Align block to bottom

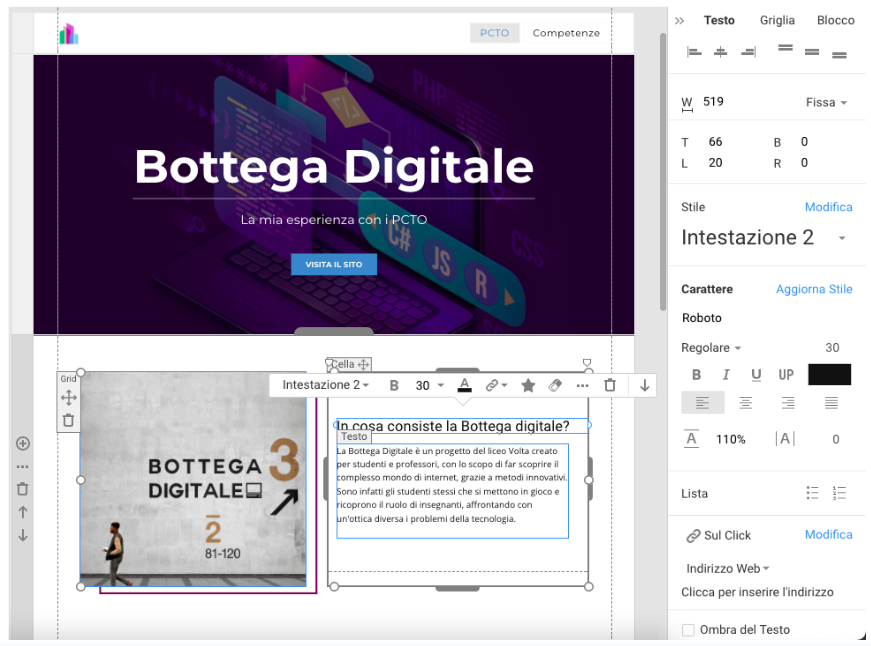(x=839, y=54)
